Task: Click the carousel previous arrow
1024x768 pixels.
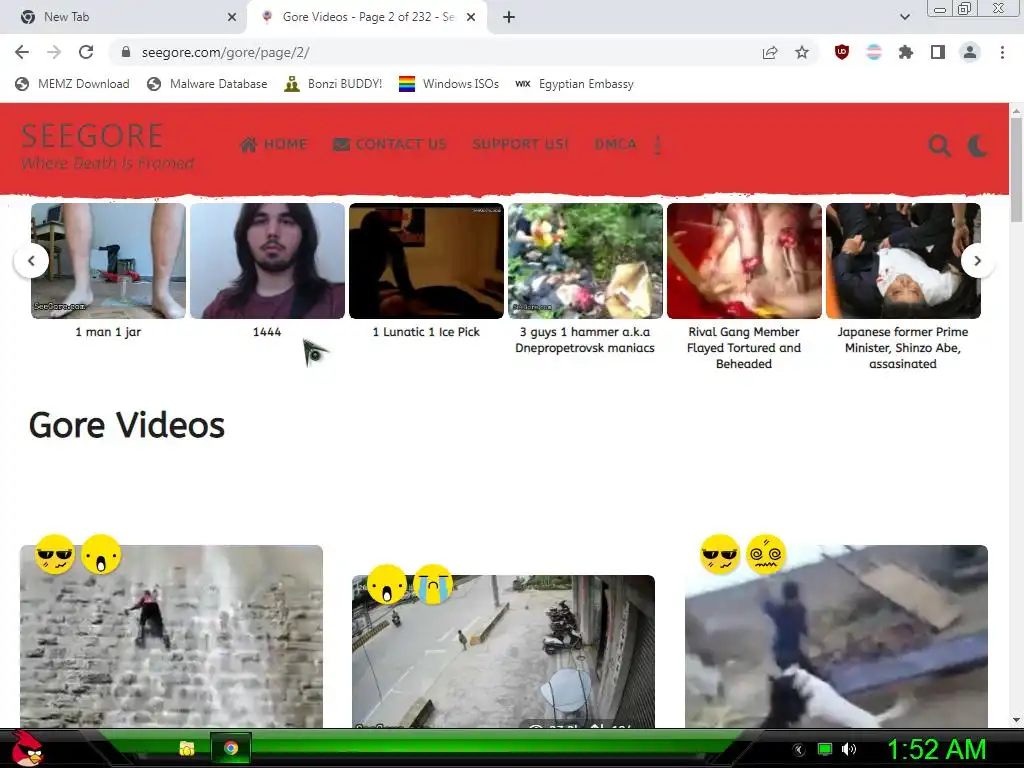Action: (x=31, y=261)
